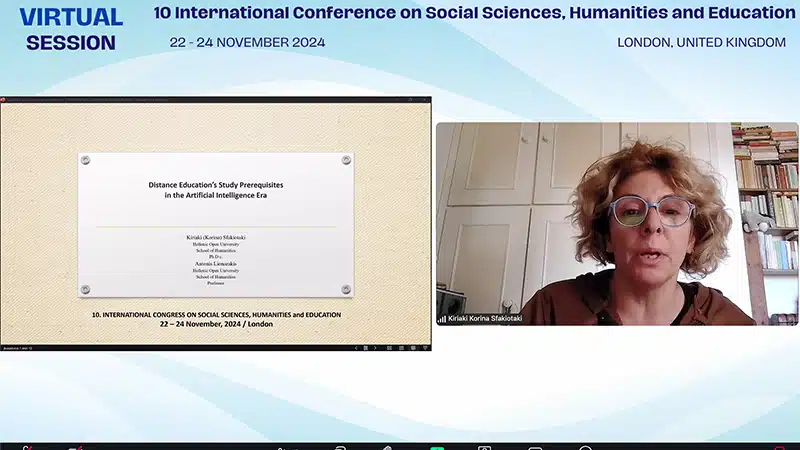Toggle the red muted microphone icon at bottom-left
800x450 pixels.
coord(27,447)
